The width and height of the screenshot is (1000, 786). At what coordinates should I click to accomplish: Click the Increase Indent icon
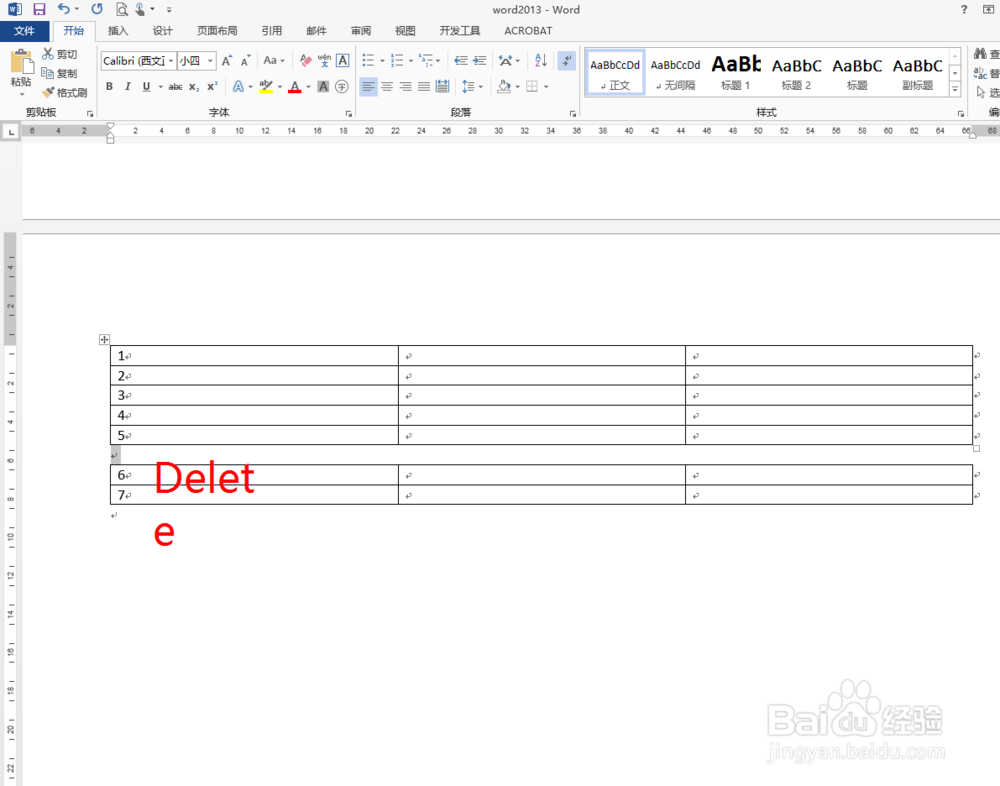[x=479, y=61]
